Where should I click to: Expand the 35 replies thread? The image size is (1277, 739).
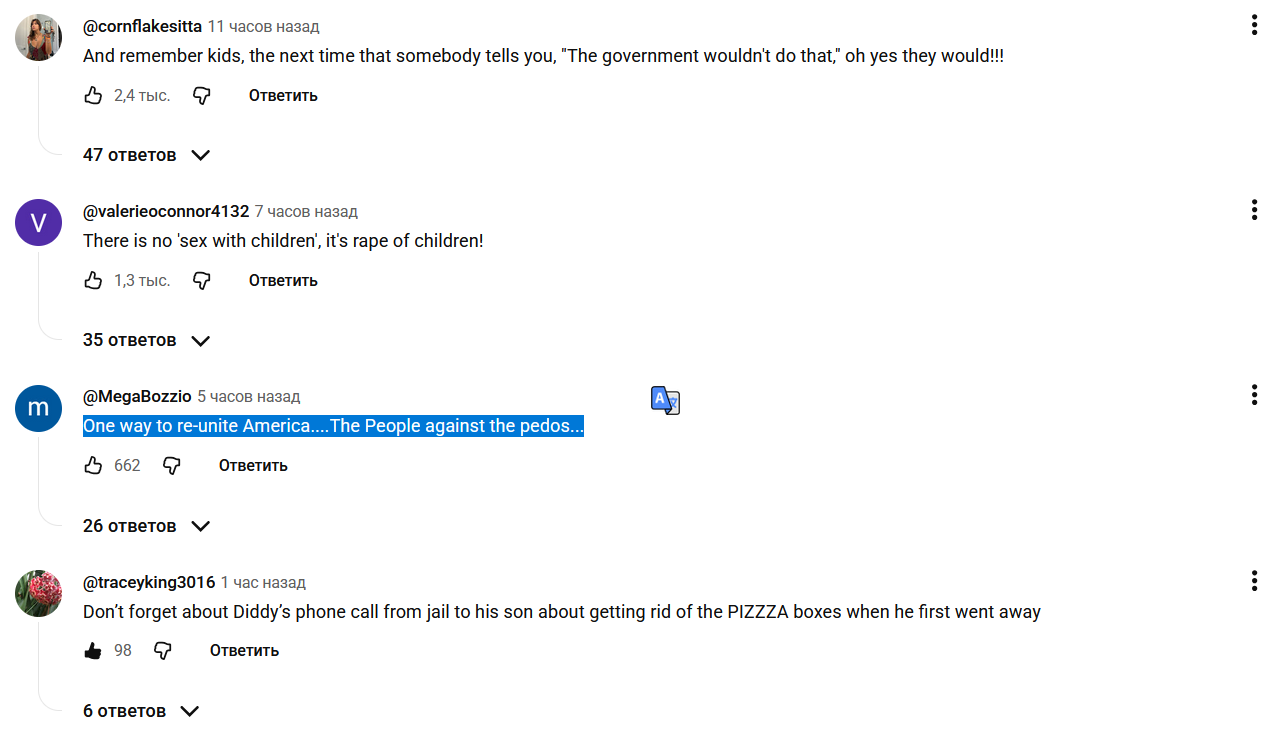click(146, 340)
